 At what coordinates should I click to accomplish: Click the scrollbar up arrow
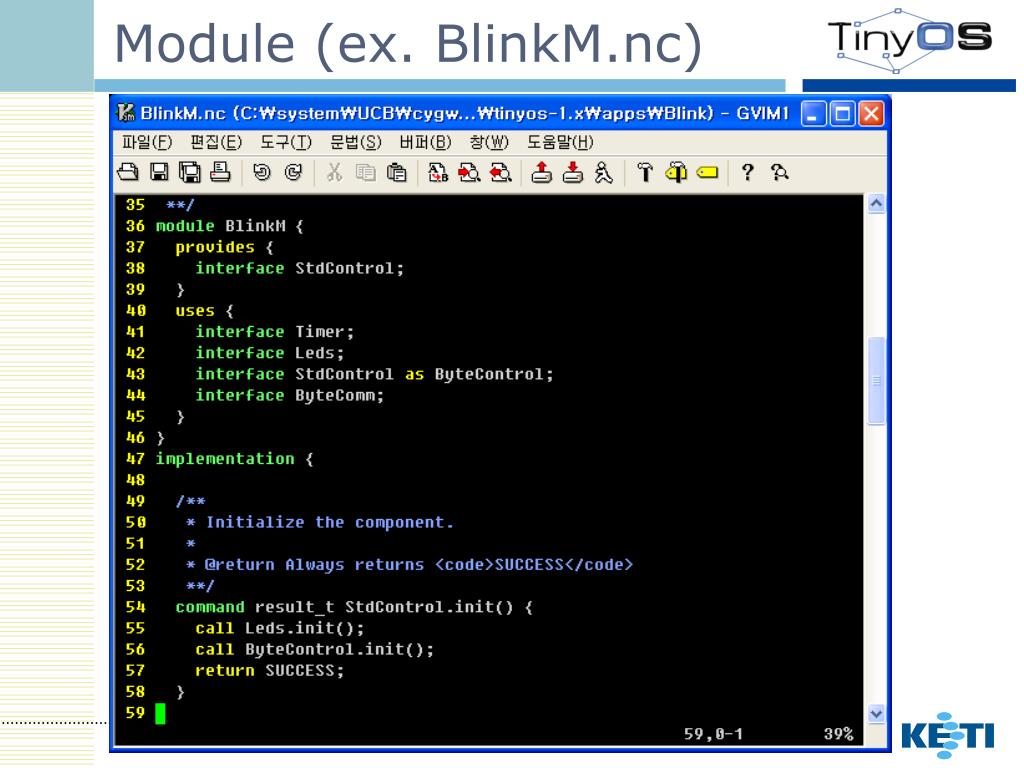coord(876,204)
